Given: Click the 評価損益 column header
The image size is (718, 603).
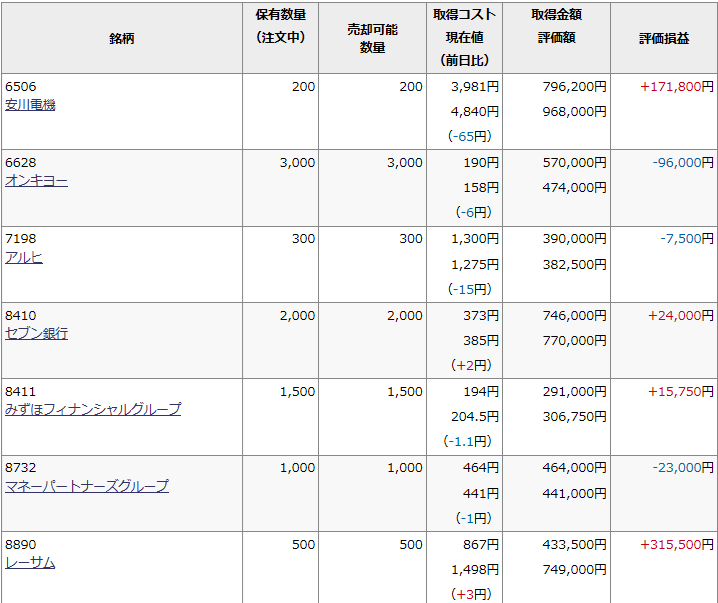Looking at the screenshot, I should 664,38.
